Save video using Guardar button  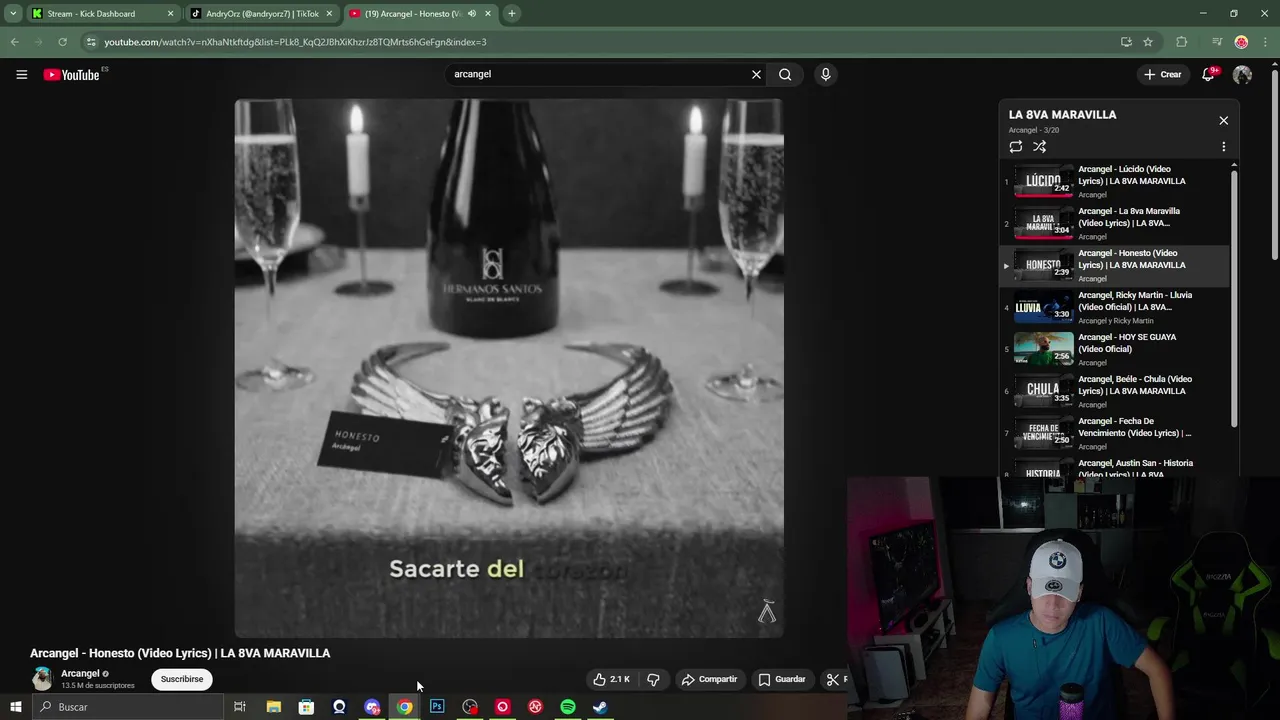[x=782, y=679]
